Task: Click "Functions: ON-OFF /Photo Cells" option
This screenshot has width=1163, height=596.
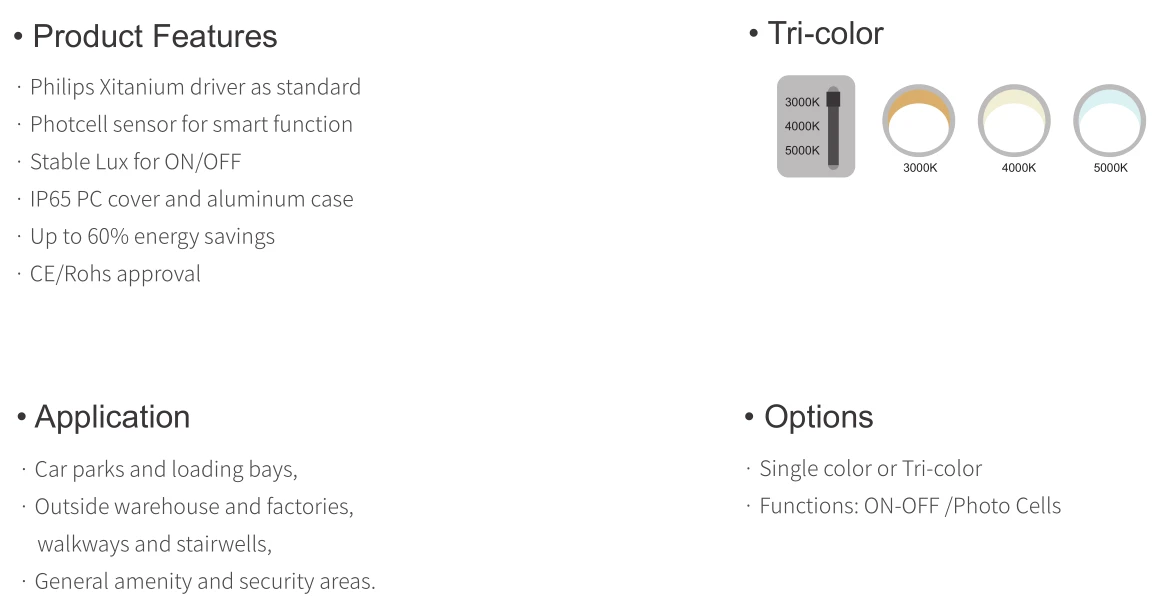Action: [x=910, y=506]
